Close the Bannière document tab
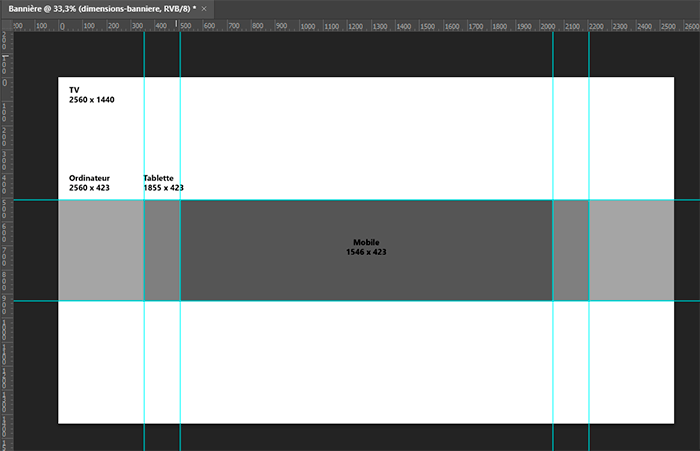Screen dimensions: 700x451 pos(205,7)
